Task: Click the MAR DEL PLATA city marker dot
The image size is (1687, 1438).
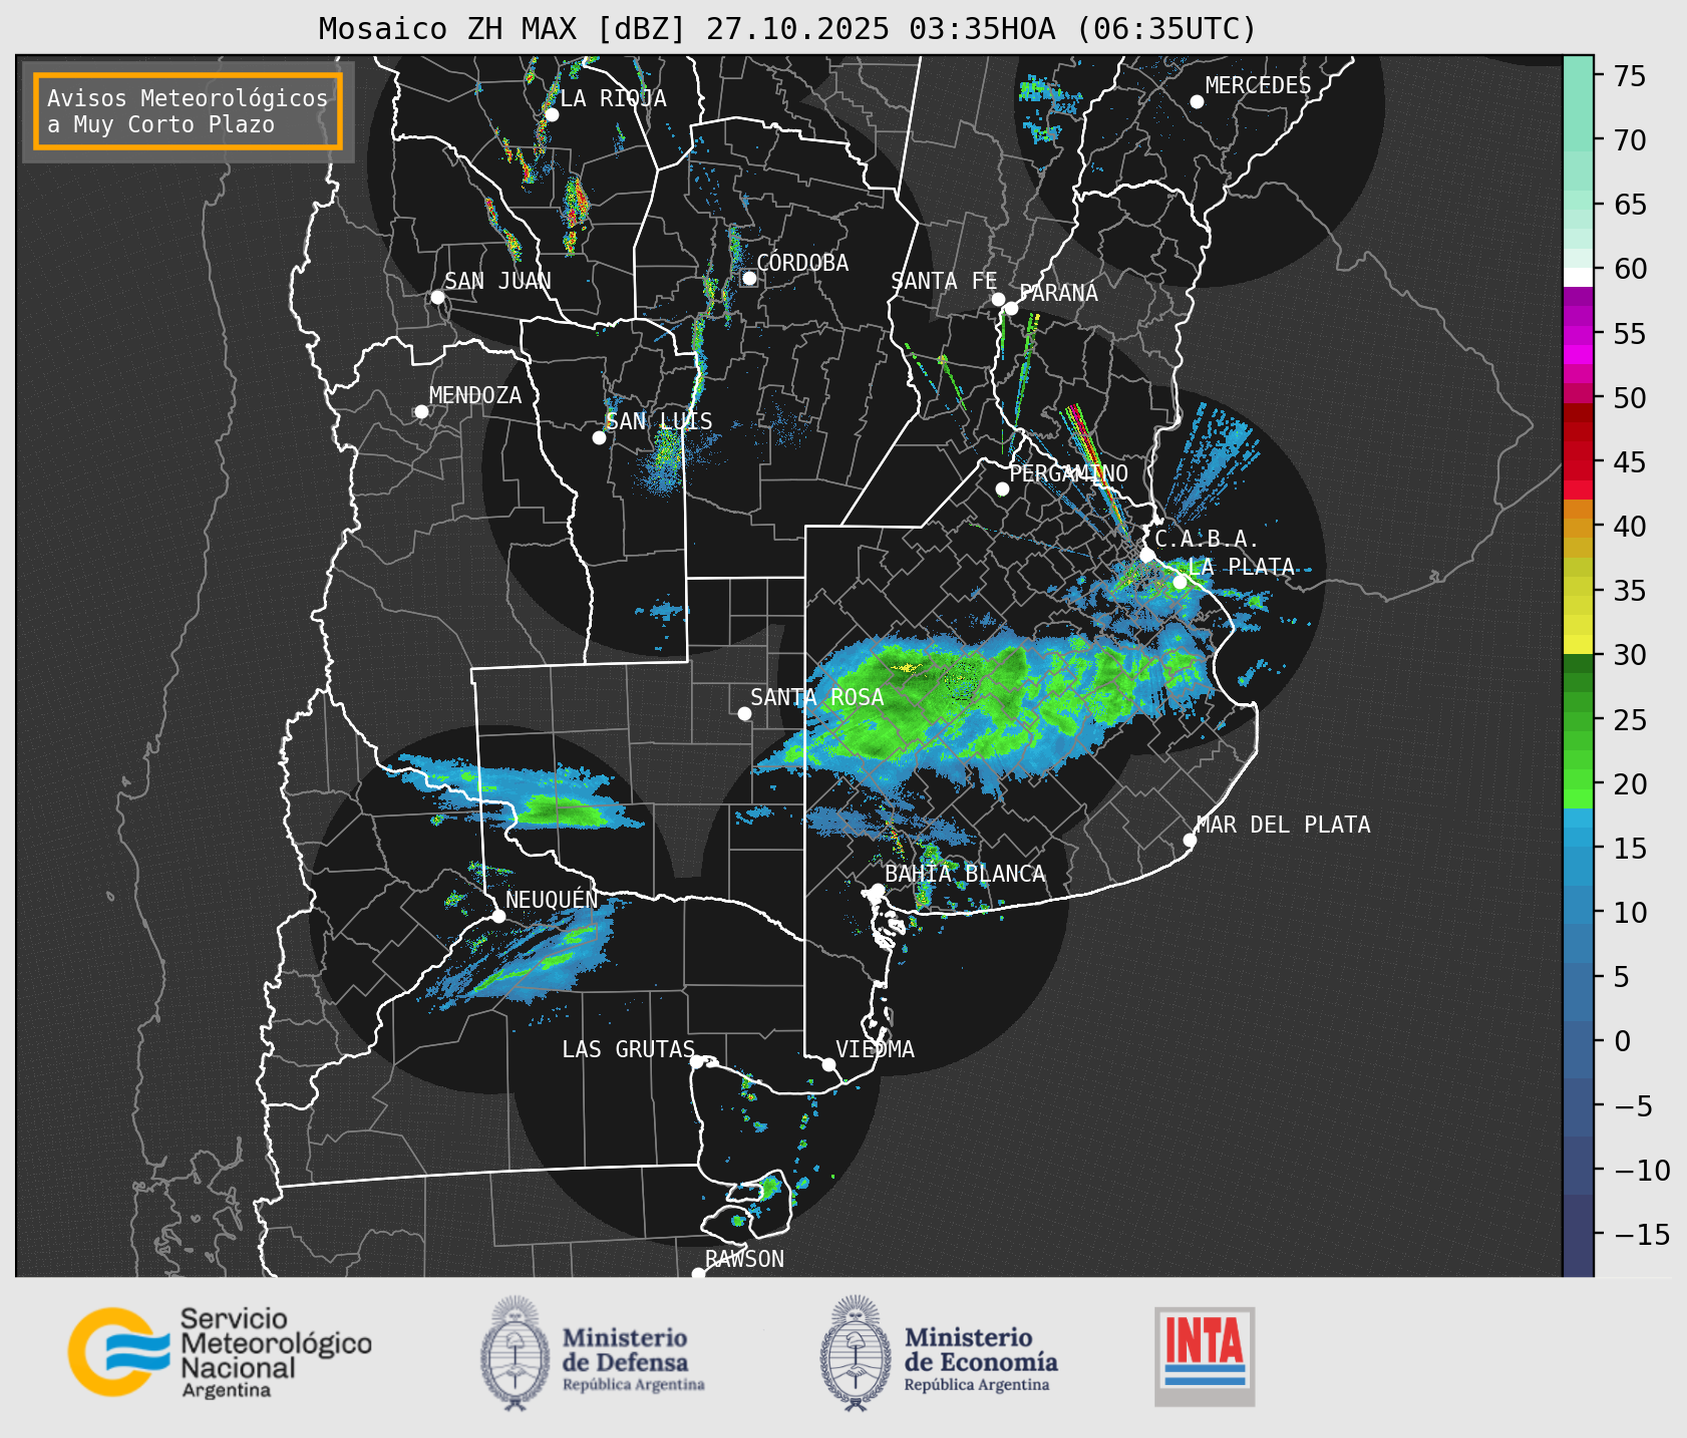Action: [1190, 840]
